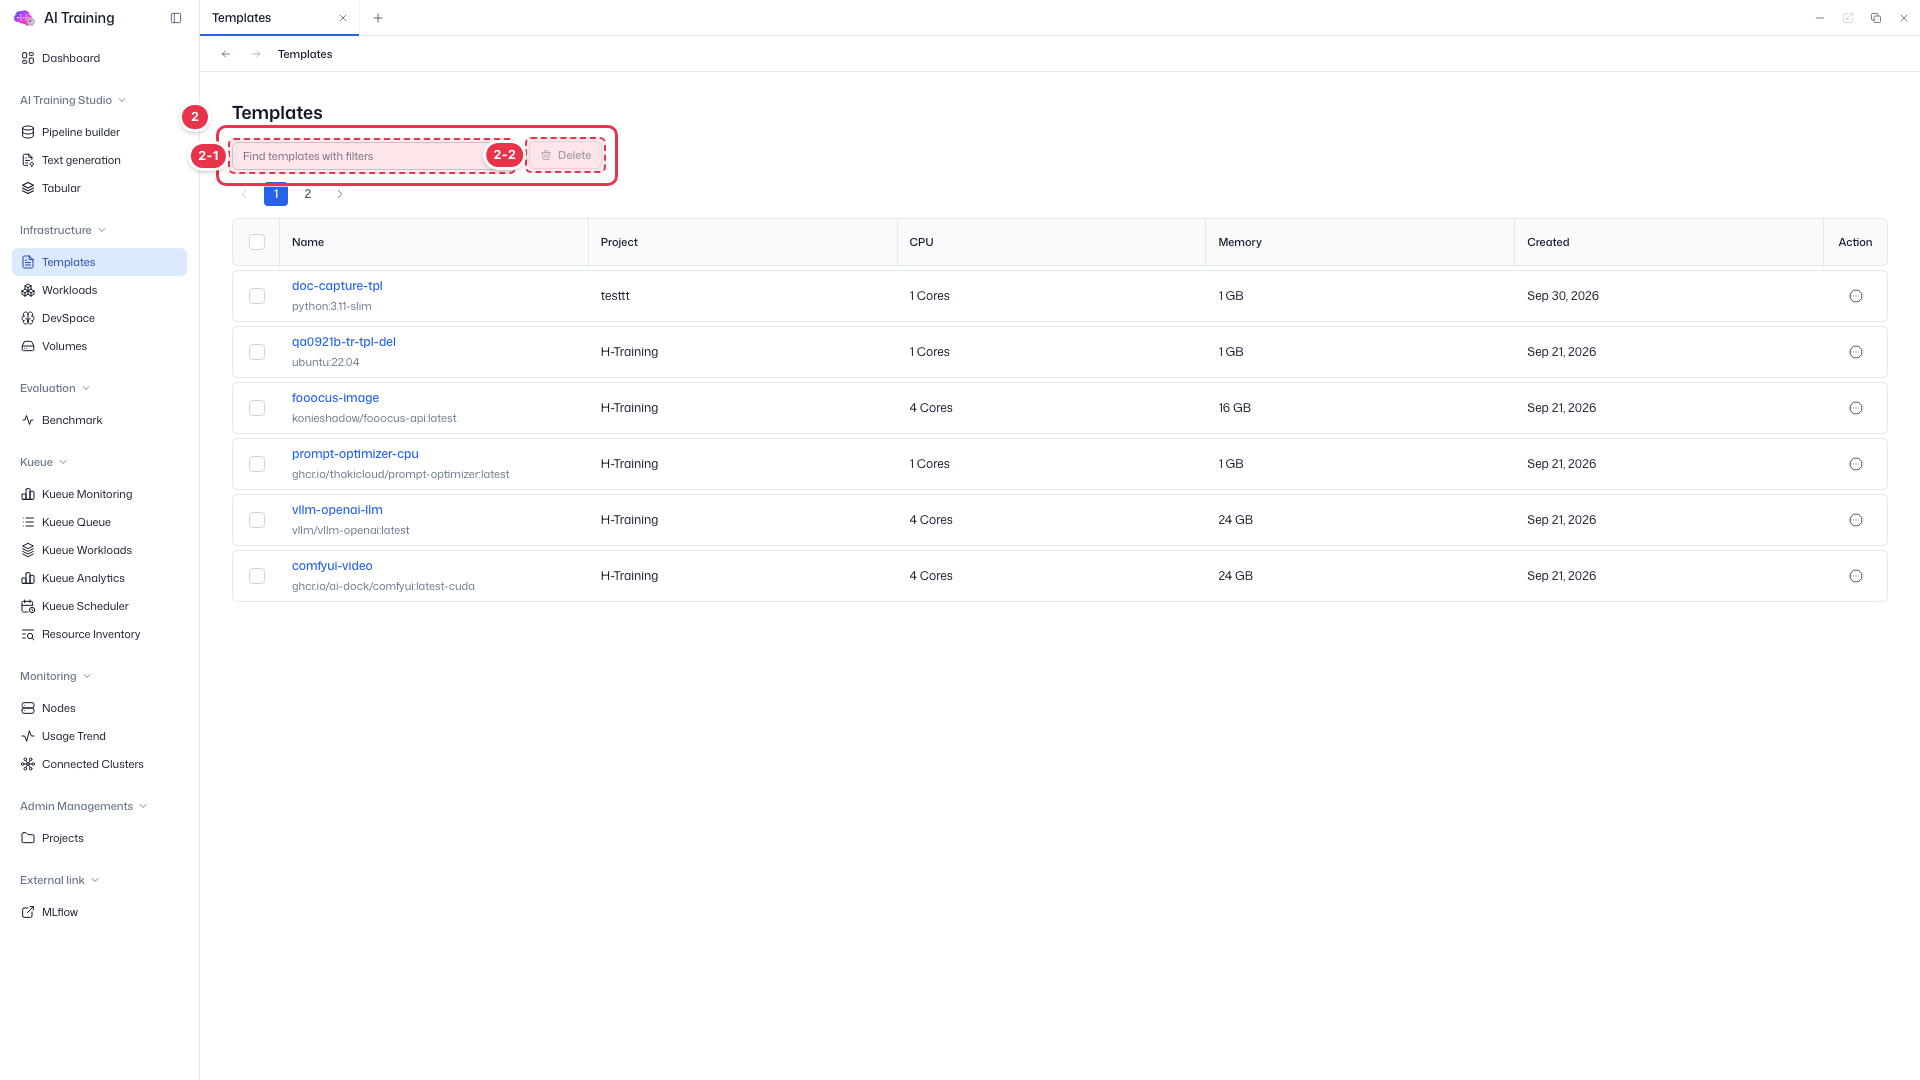Open action menu for fooocus-image row
Viewport: 1920px width, 1080px height.
tap(1856, 408)
